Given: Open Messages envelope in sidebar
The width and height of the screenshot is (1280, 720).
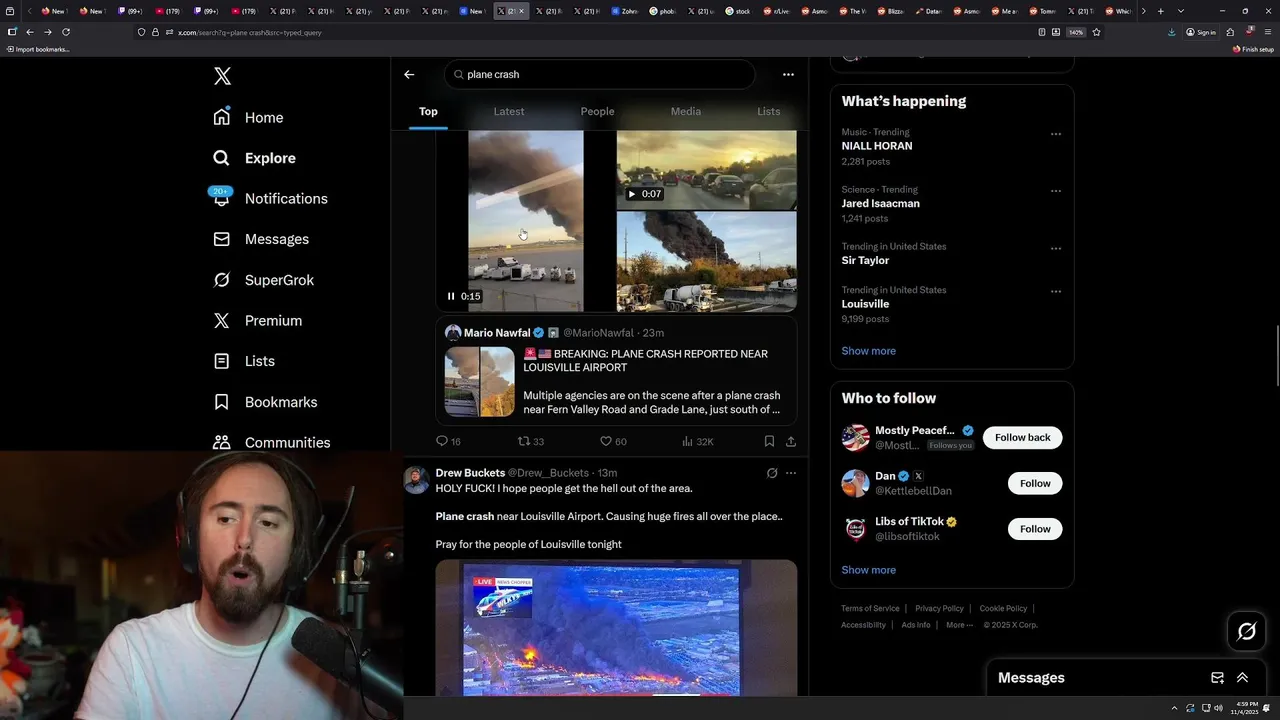Looking at the screenshot, I should [x=262, y=239].
